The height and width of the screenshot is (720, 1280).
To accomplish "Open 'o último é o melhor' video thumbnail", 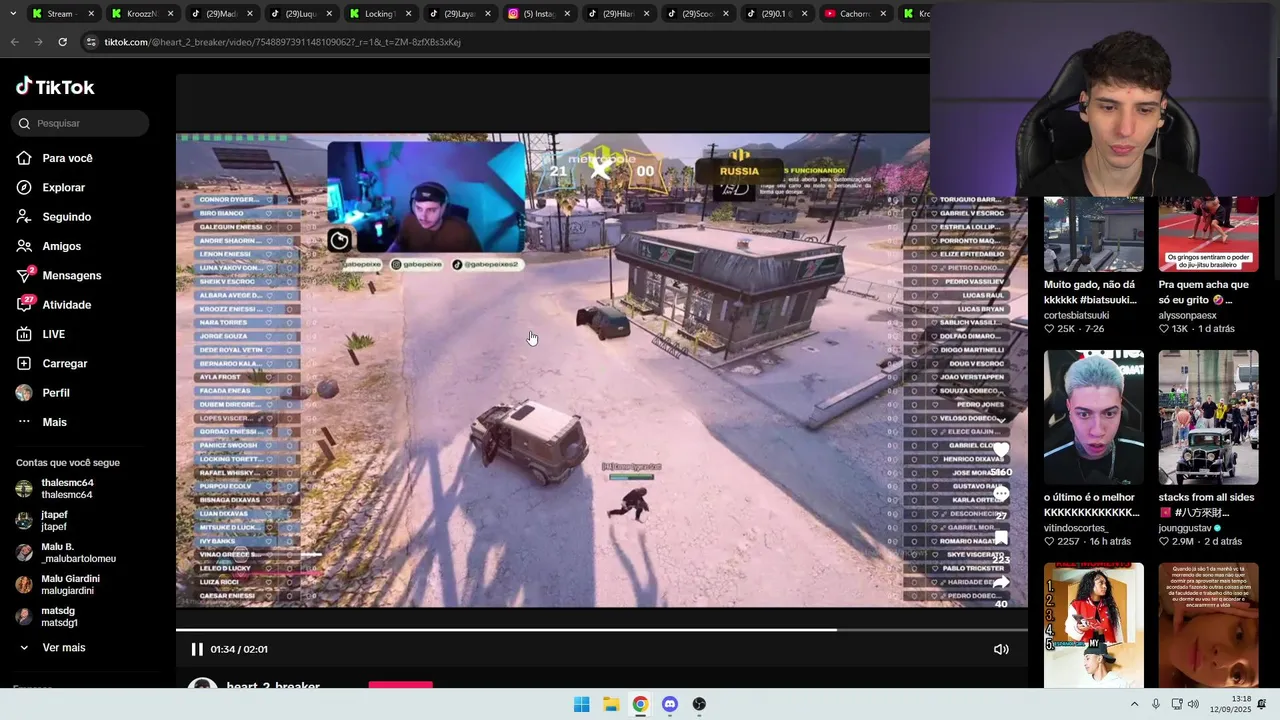I will [1093, 417].
